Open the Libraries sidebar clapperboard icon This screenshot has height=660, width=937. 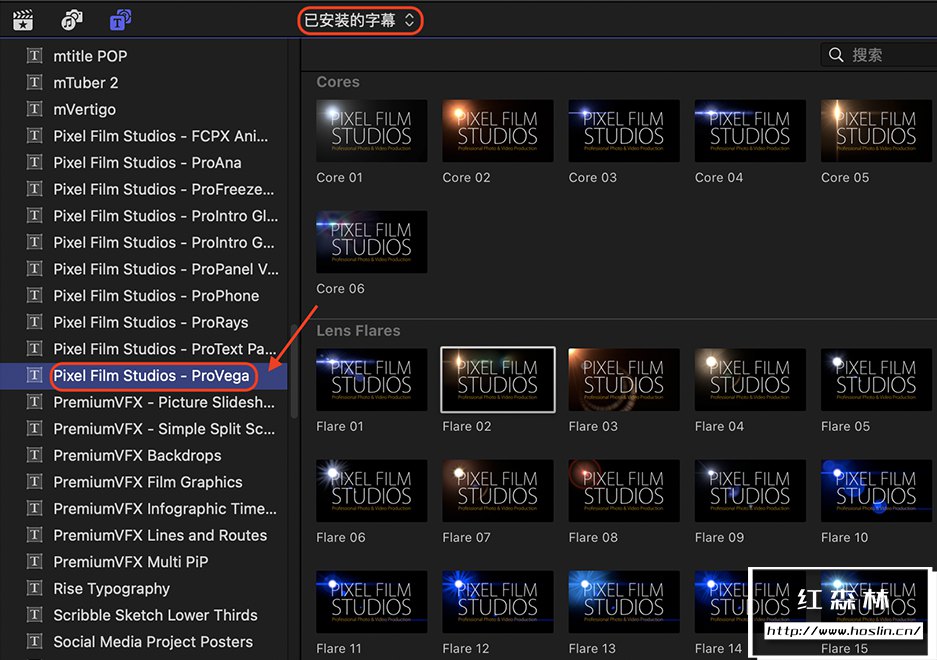tap(23, 20)
